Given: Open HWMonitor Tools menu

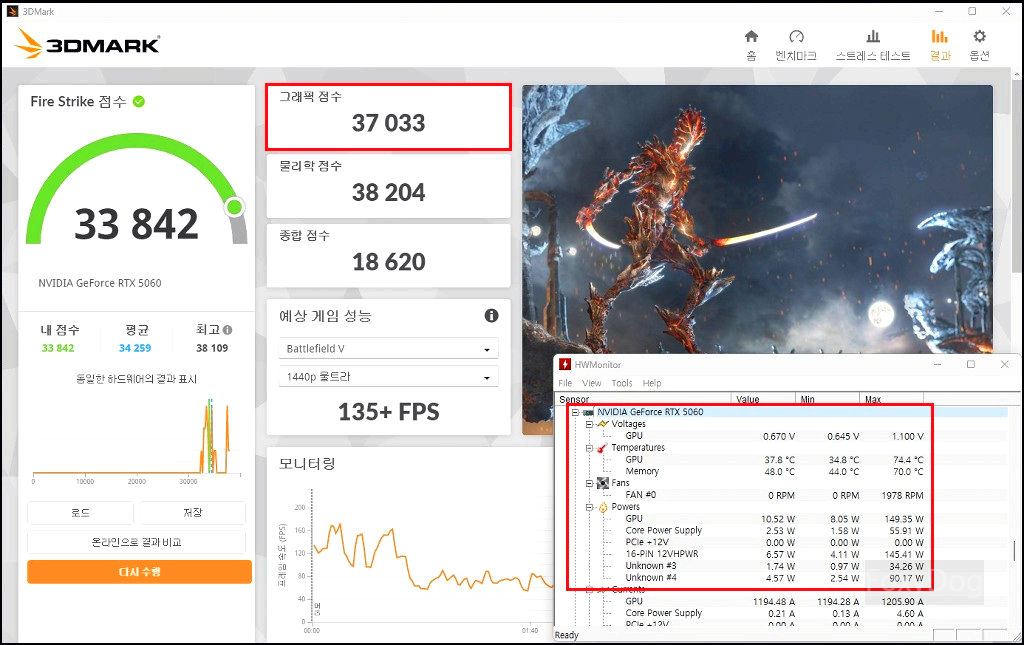Looking at the screenshot, I should click(622, 383).
